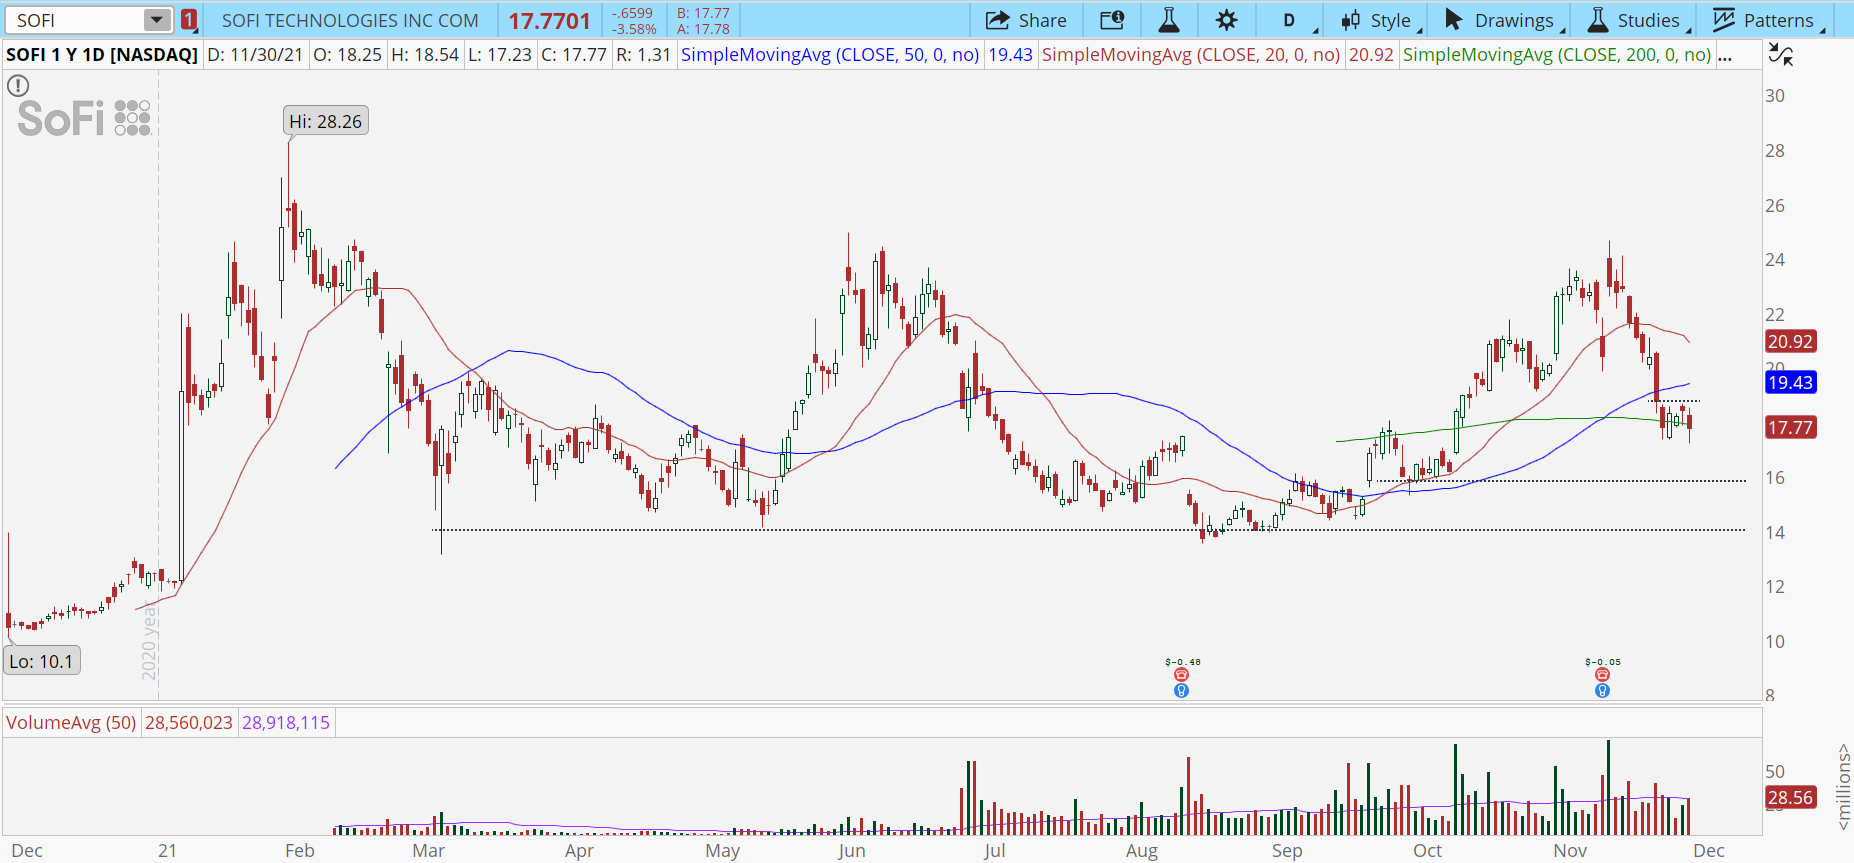The width and height of the screenshot is (1854, 863).
Task: Click the exclamation info icon above SoFi logo
Action: click(x=18, y=86)
